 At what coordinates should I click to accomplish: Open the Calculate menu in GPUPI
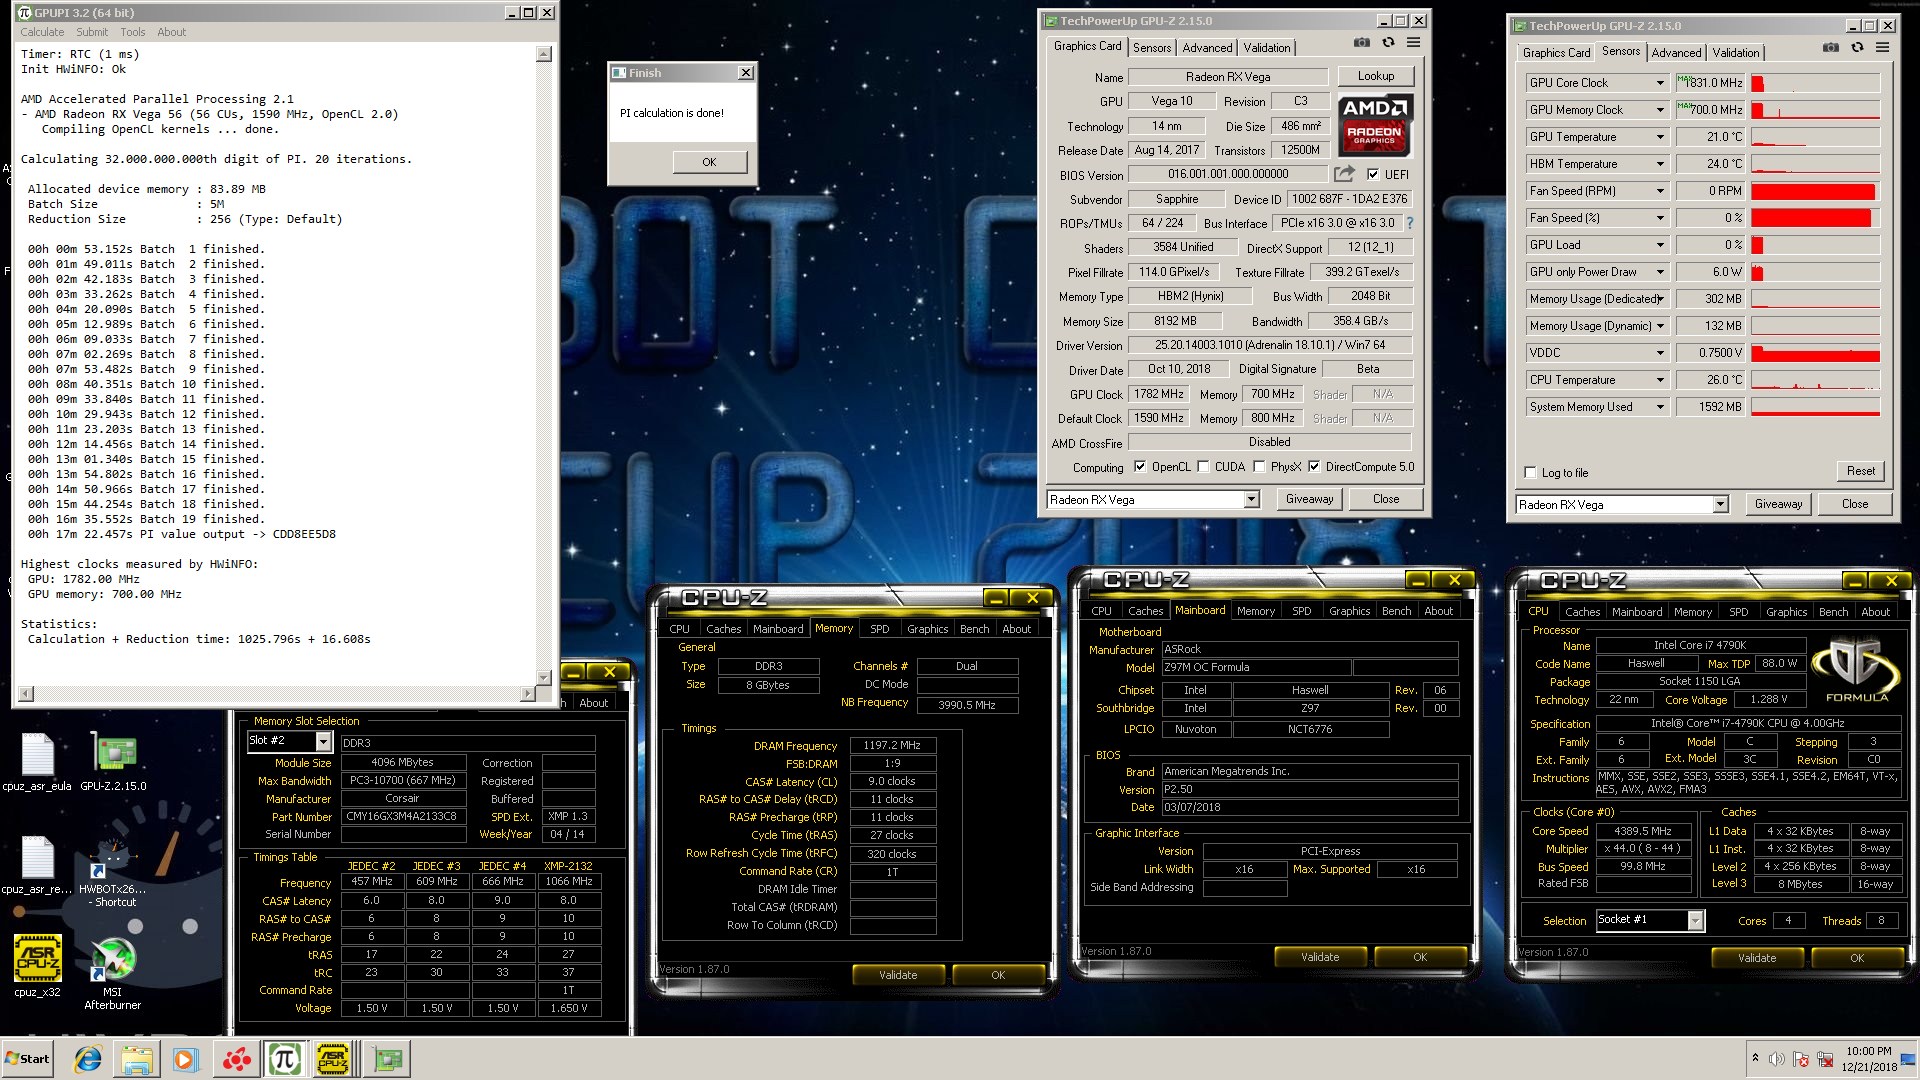click(42, 32)
